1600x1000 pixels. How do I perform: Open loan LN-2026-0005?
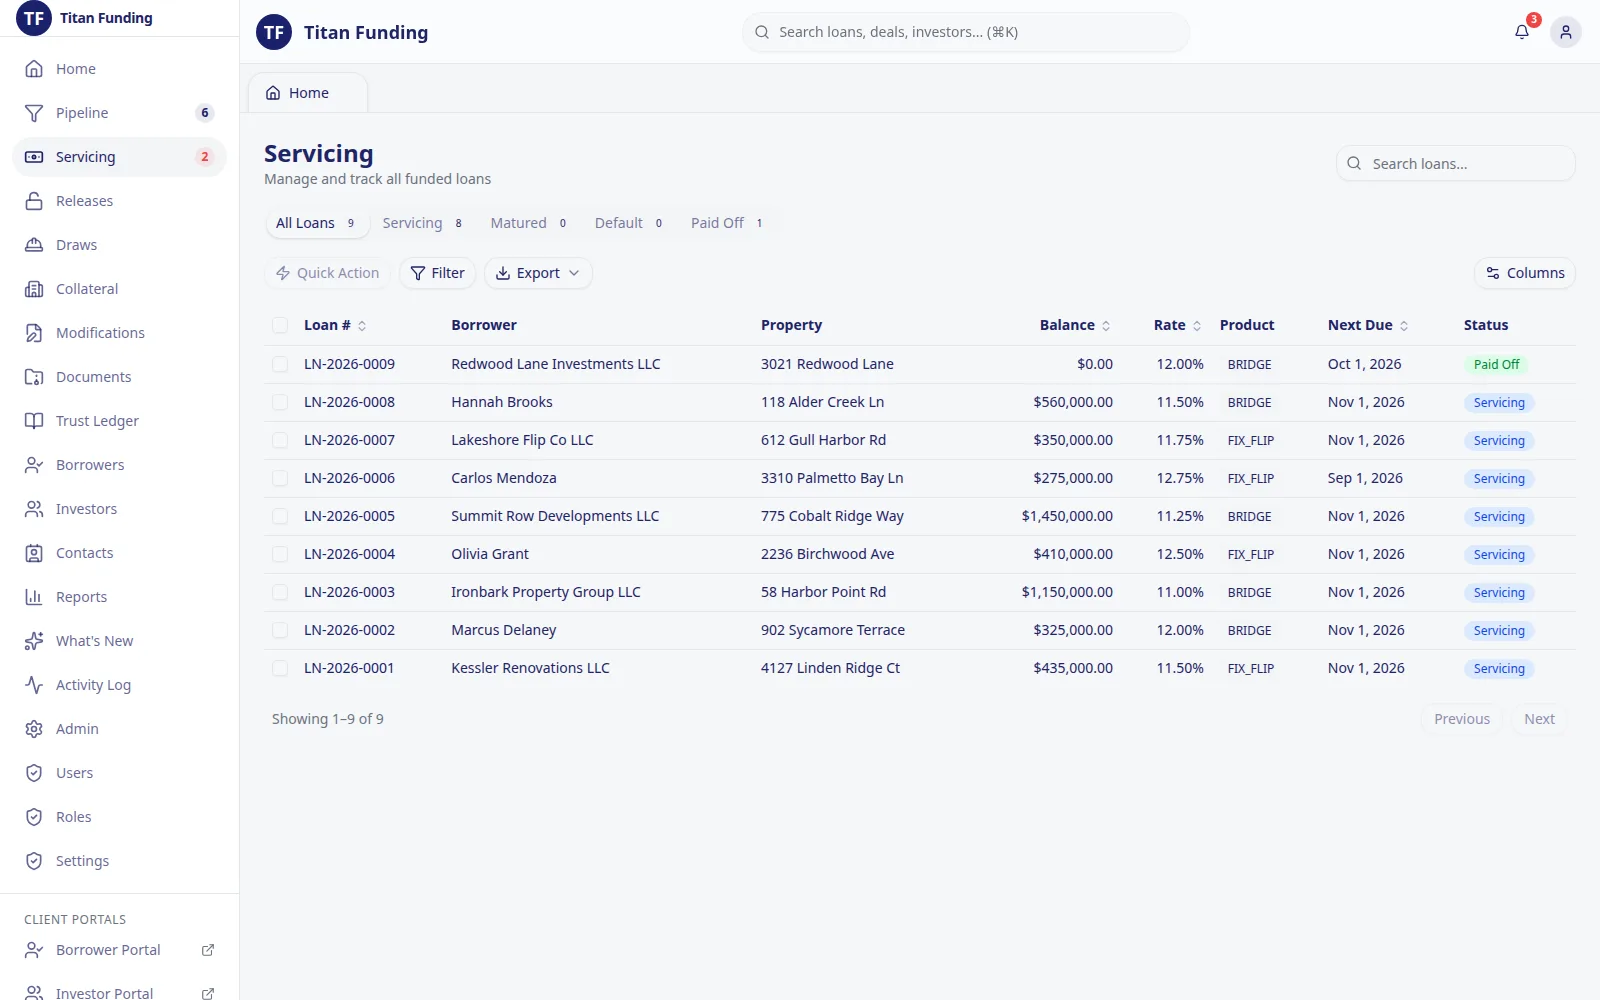(349, 516)
